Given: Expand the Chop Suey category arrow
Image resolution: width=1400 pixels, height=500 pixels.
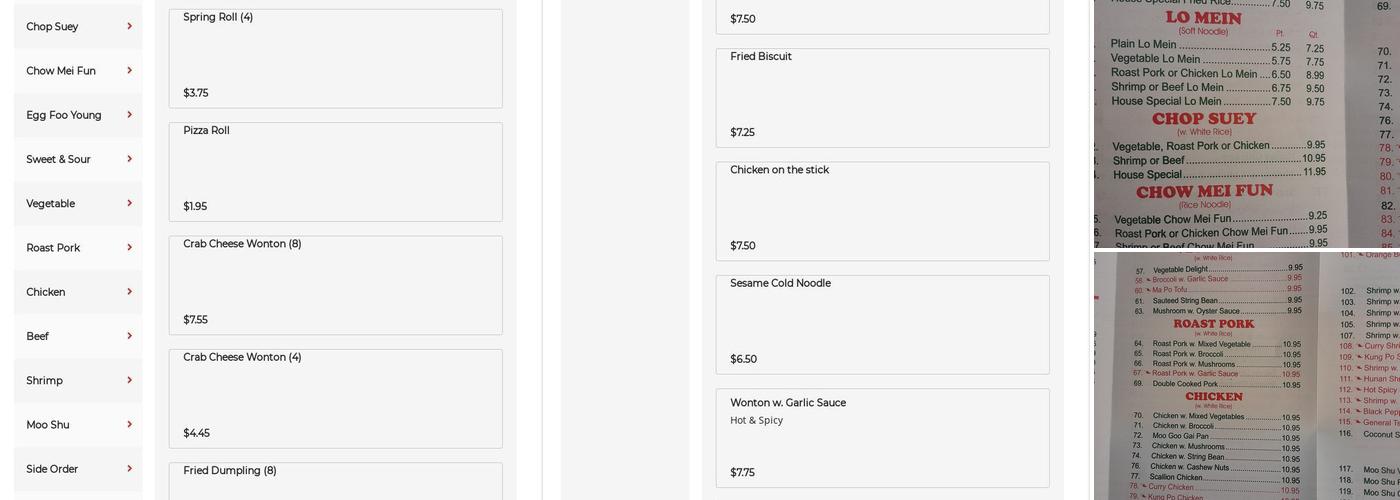Looking at the screenshot, I should pos(129,26).
